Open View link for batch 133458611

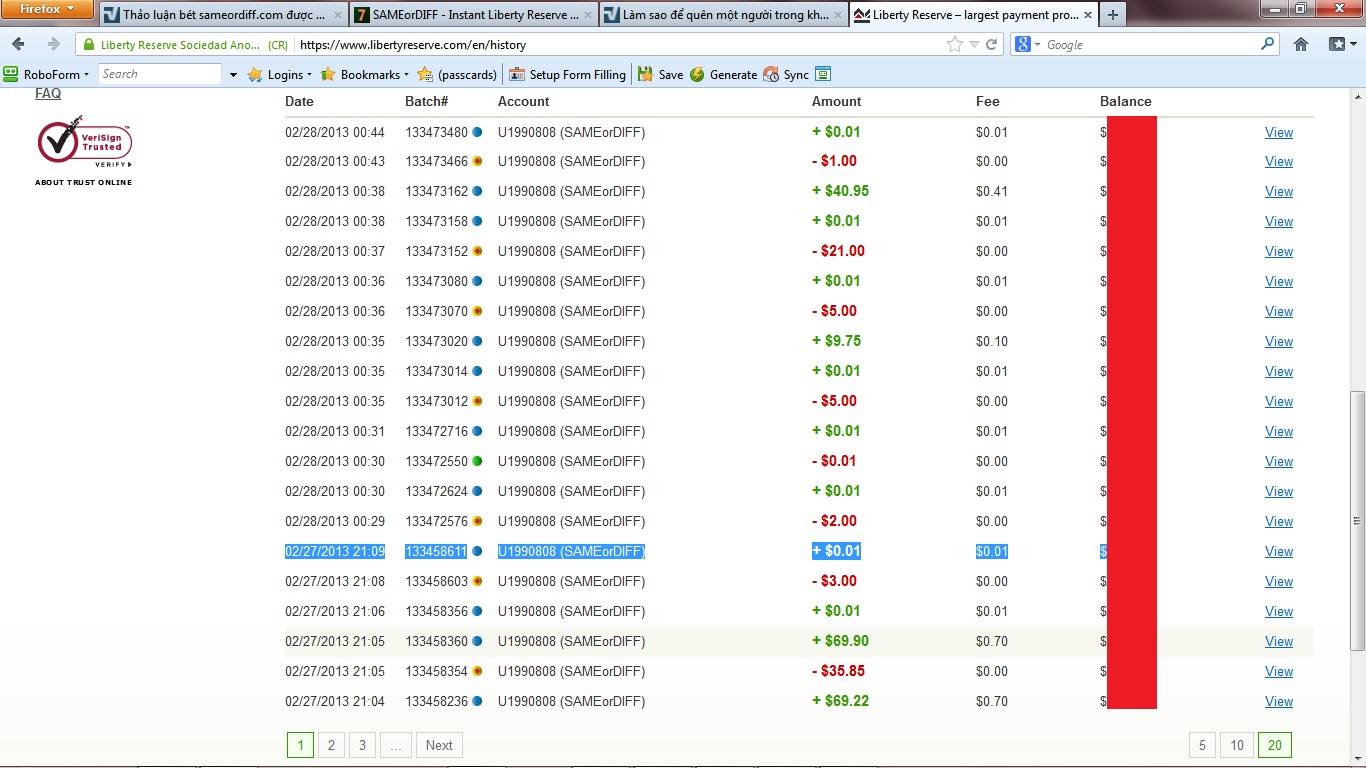(x=1279, y=551)
